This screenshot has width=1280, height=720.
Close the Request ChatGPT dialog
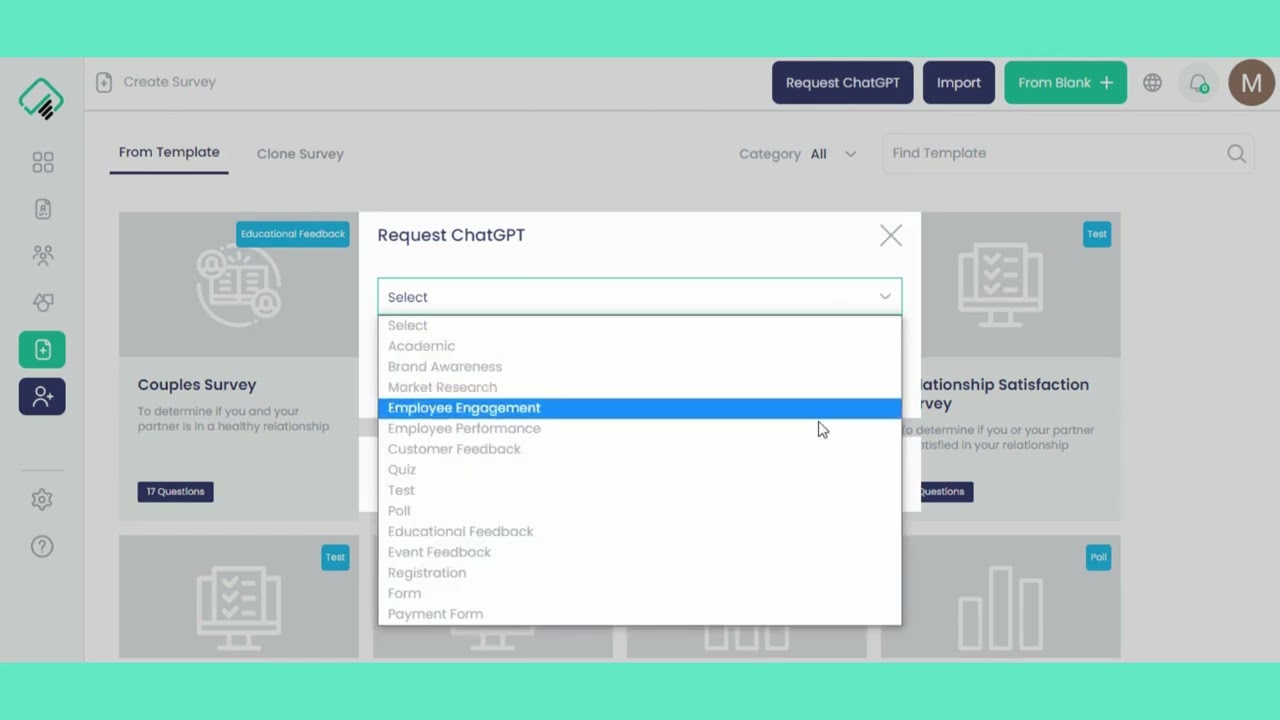coord(891,236)
